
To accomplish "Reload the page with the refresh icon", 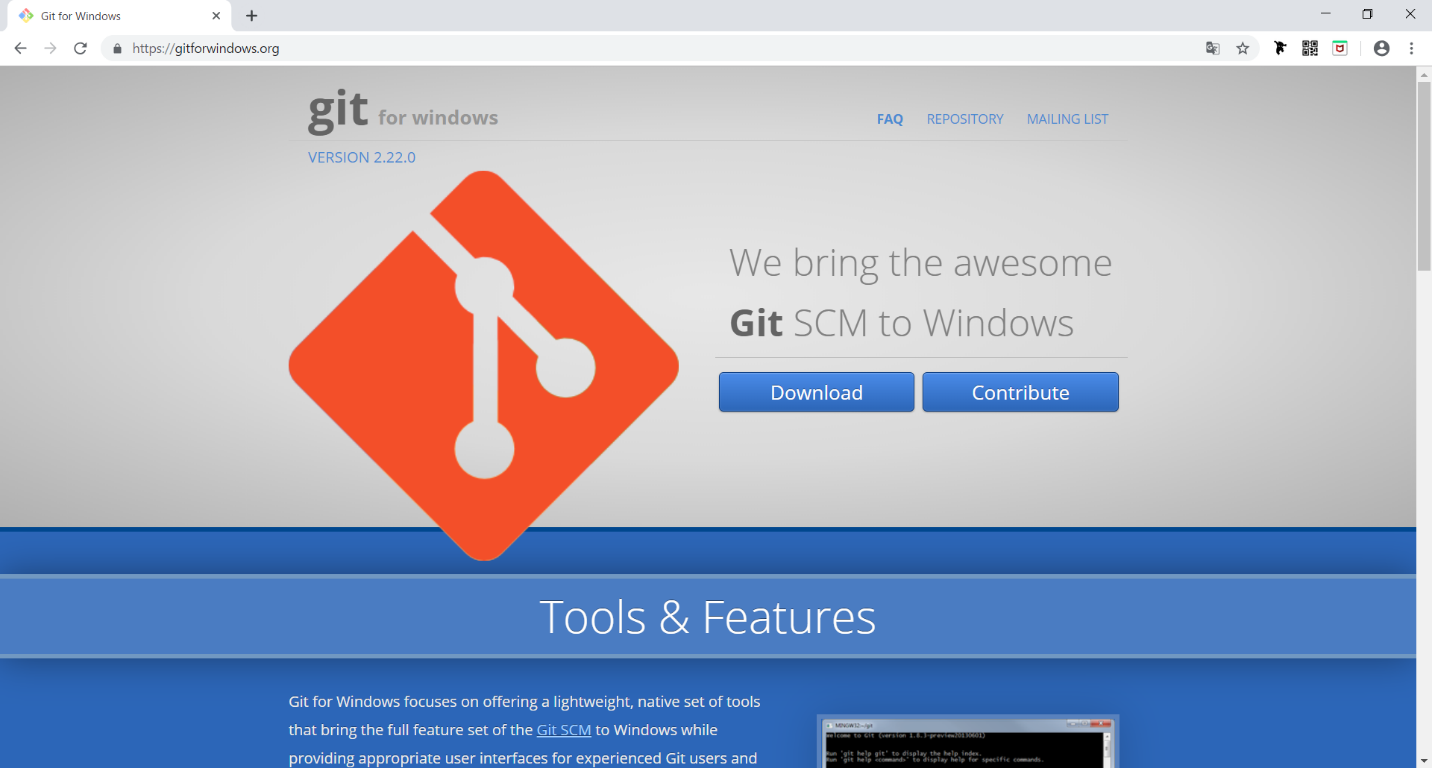I will click(81, 48).
